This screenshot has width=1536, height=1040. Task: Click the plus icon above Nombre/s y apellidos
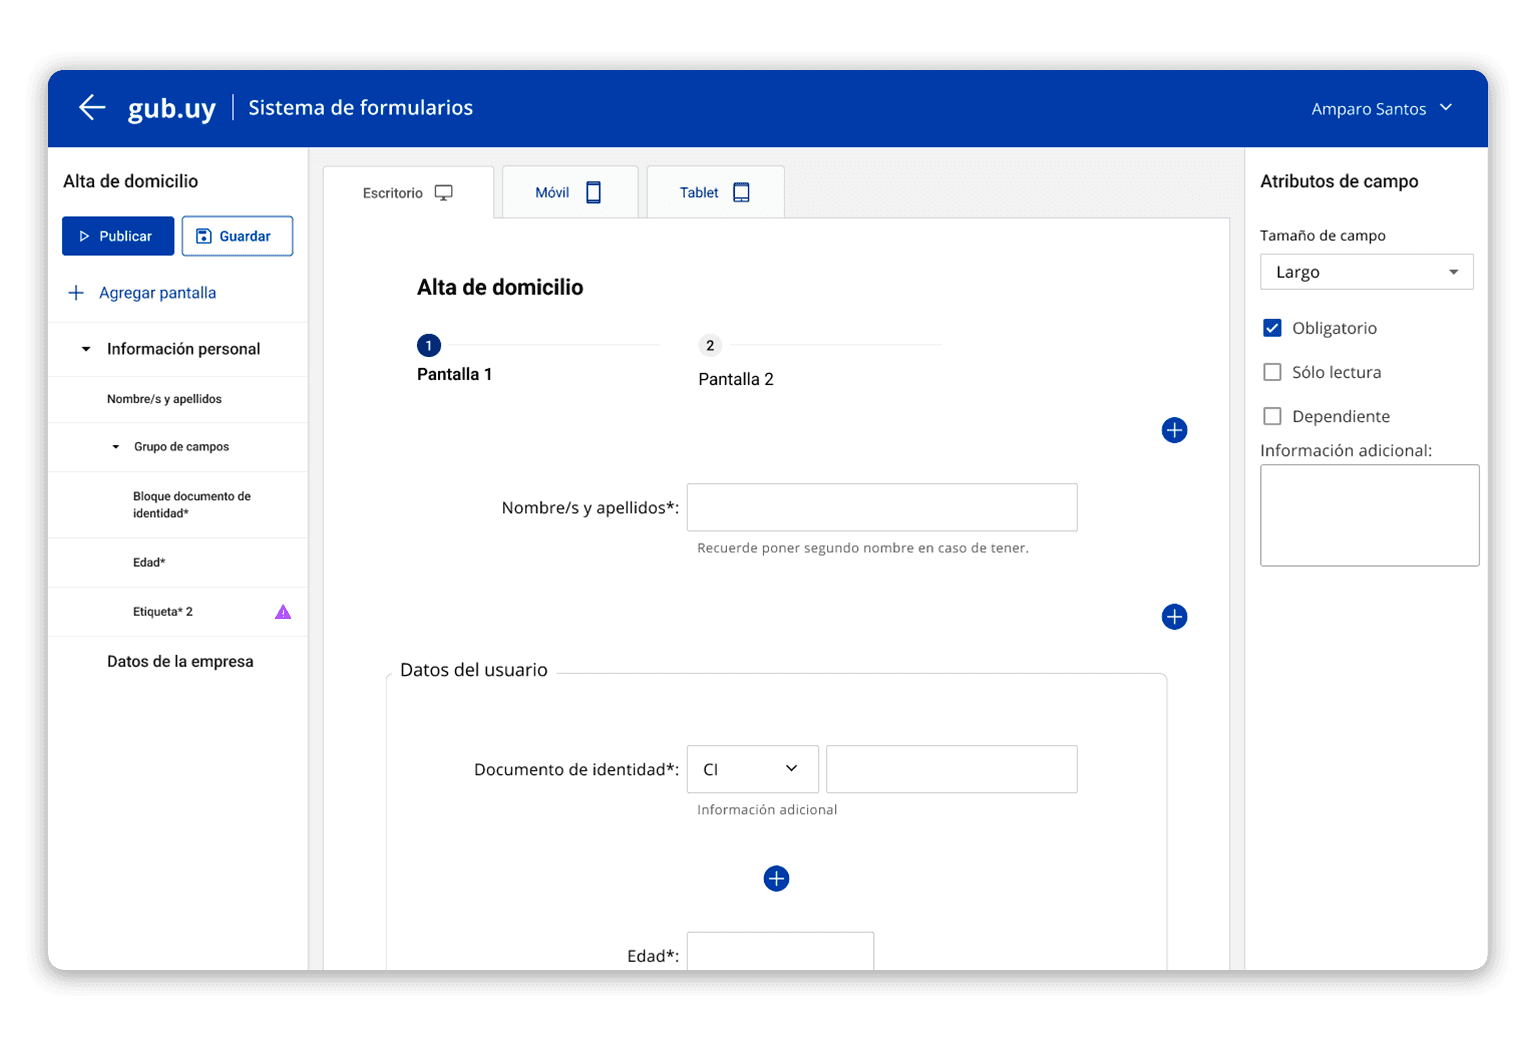(x=1174, y=430)
